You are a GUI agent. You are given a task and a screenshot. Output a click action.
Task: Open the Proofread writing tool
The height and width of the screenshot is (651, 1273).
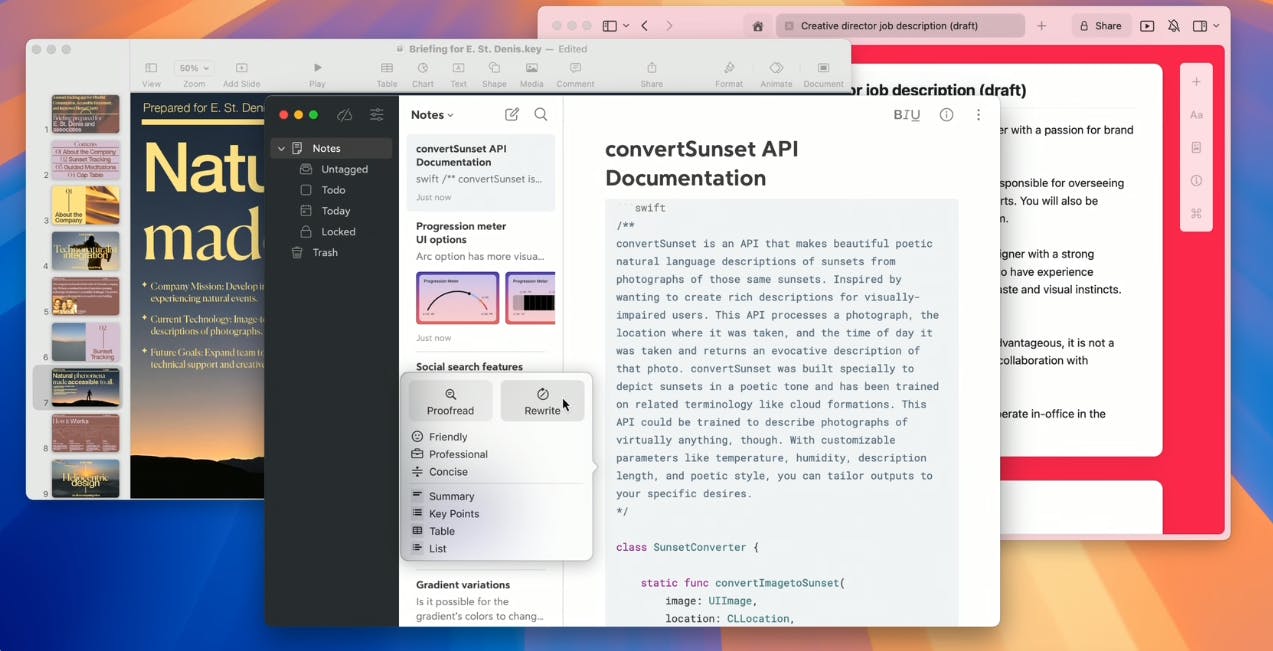click(450, 400)
